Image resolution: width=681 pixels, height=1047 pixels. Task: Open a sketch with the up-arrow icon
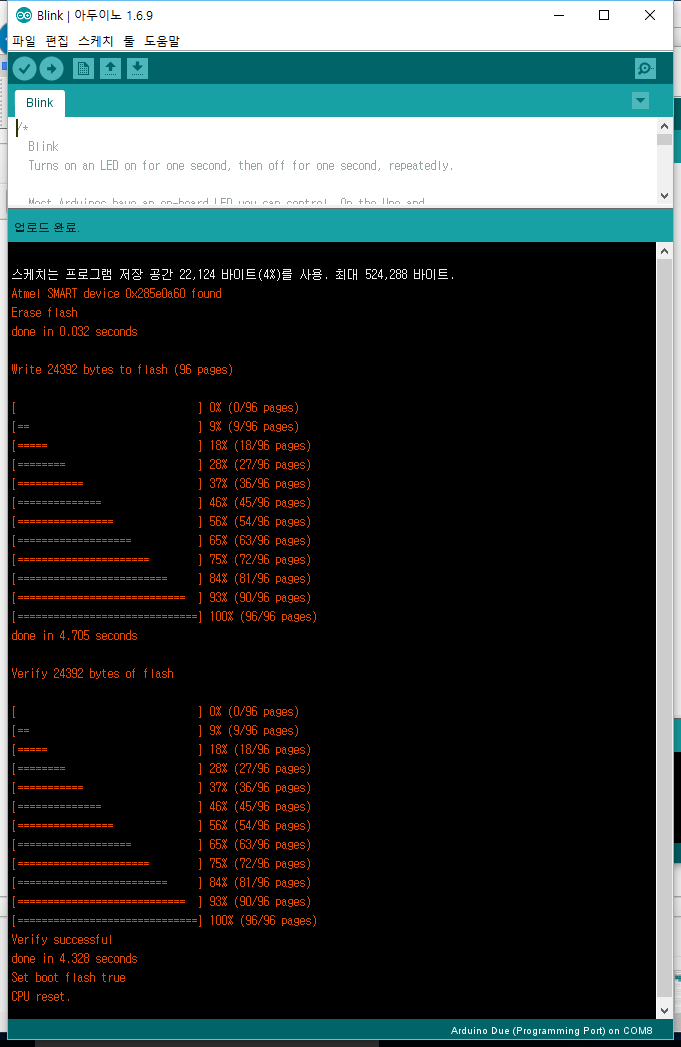pyautogui.click(x=111, y=68)
